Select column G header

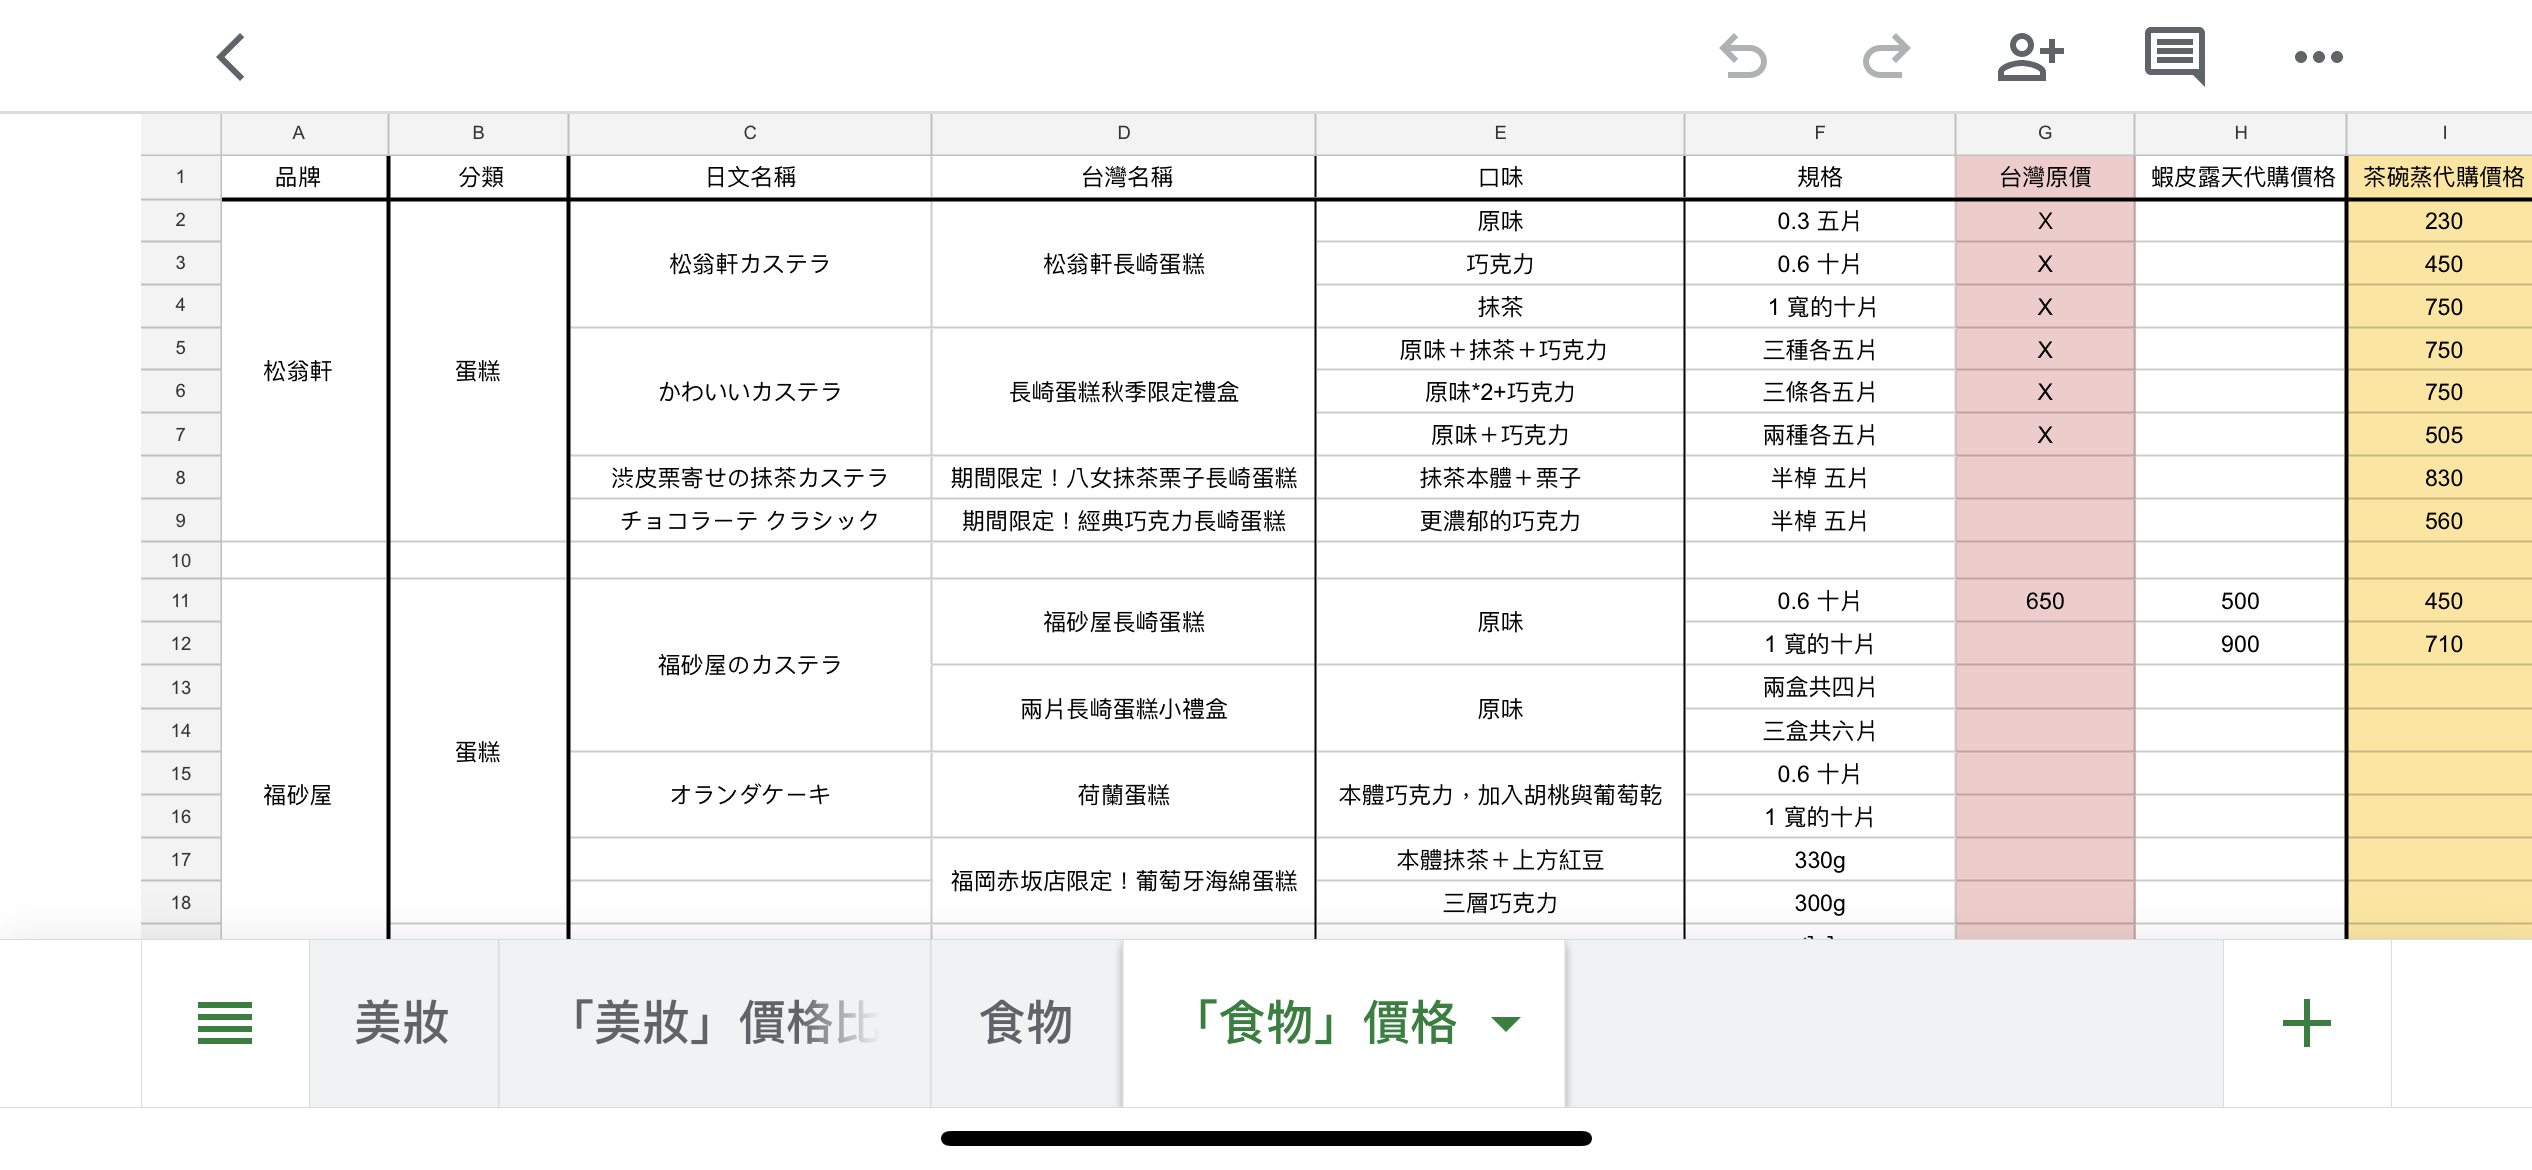tap(2045, 133)
